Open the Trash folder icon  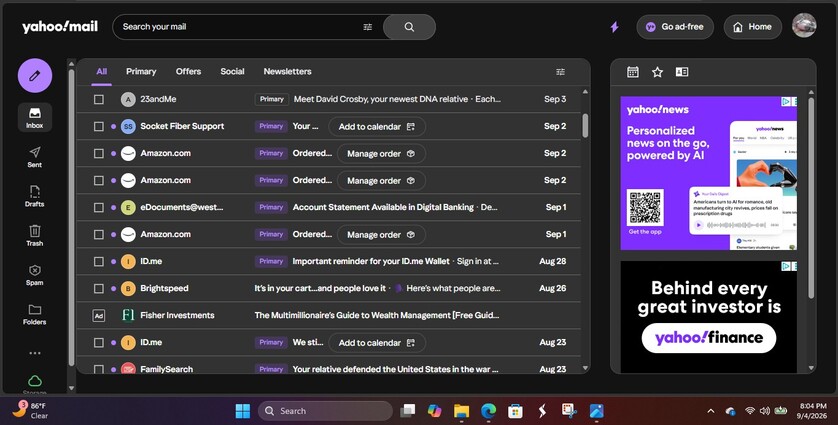click(35, 235)
